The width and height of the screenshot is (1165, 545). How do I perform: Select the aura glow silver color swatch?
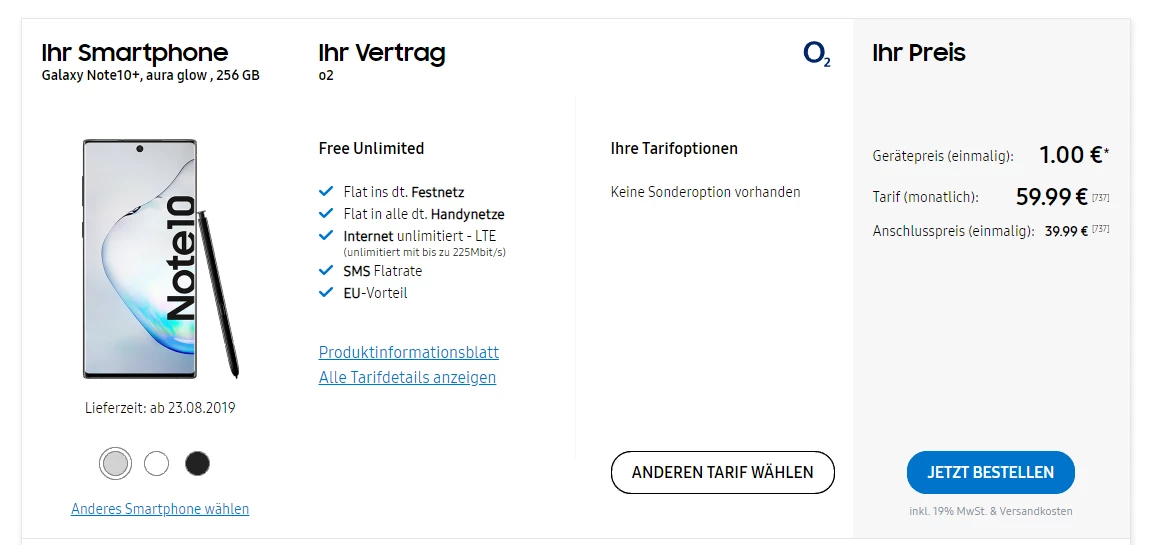tap(116, 463)
